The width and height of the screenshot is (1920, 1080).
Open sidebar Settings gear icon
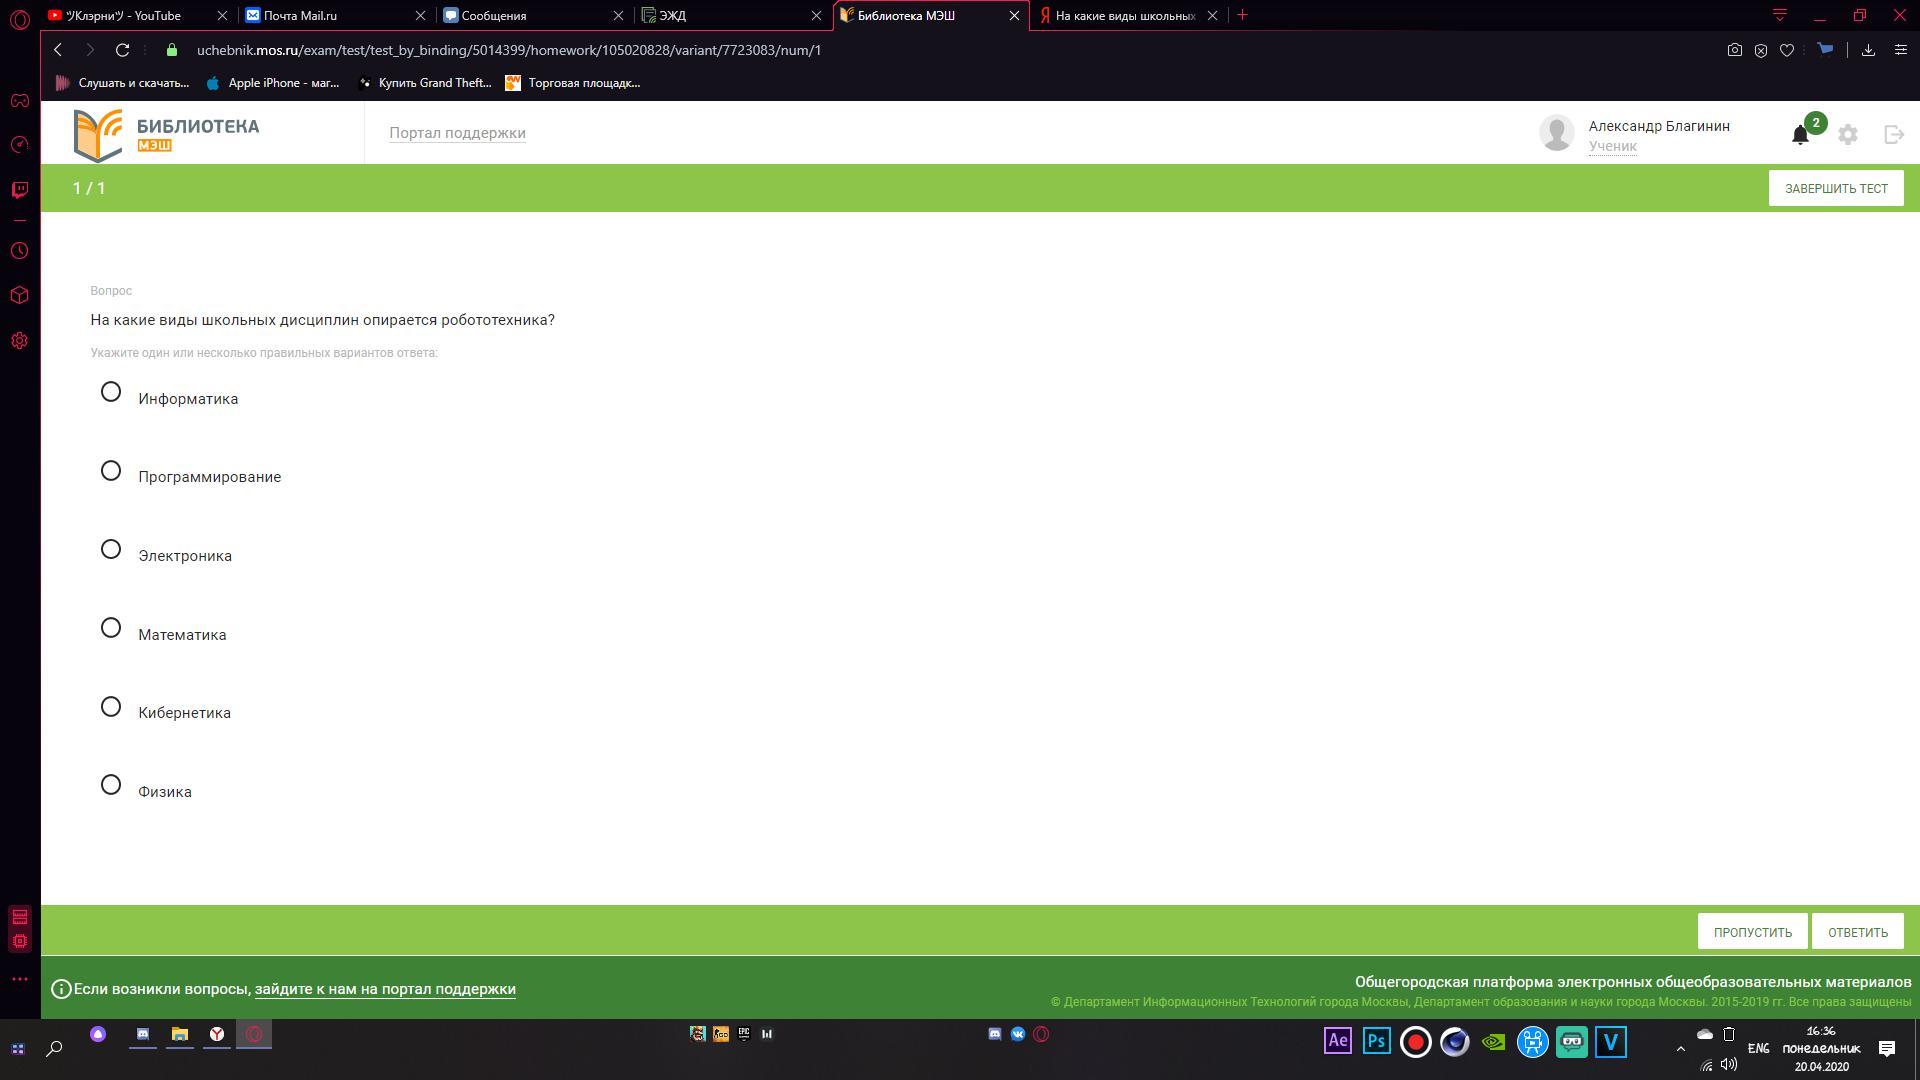(20, 341)
